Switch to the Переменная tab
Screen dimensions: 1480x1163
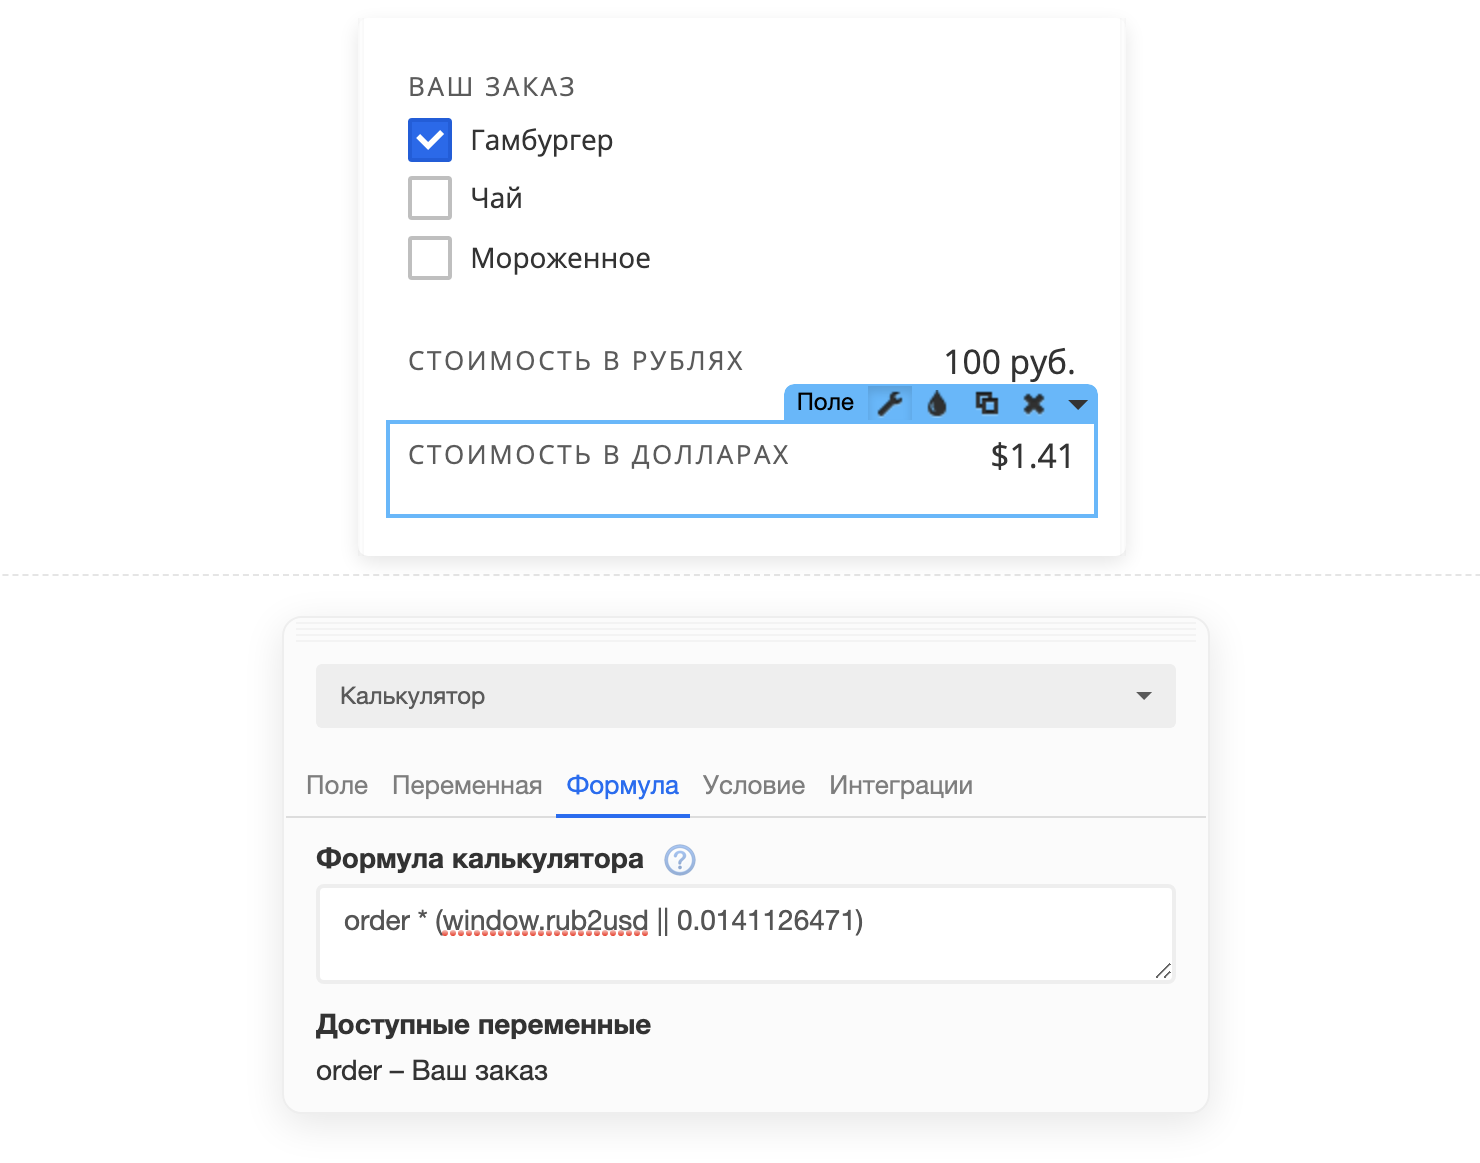pos(467,785)
